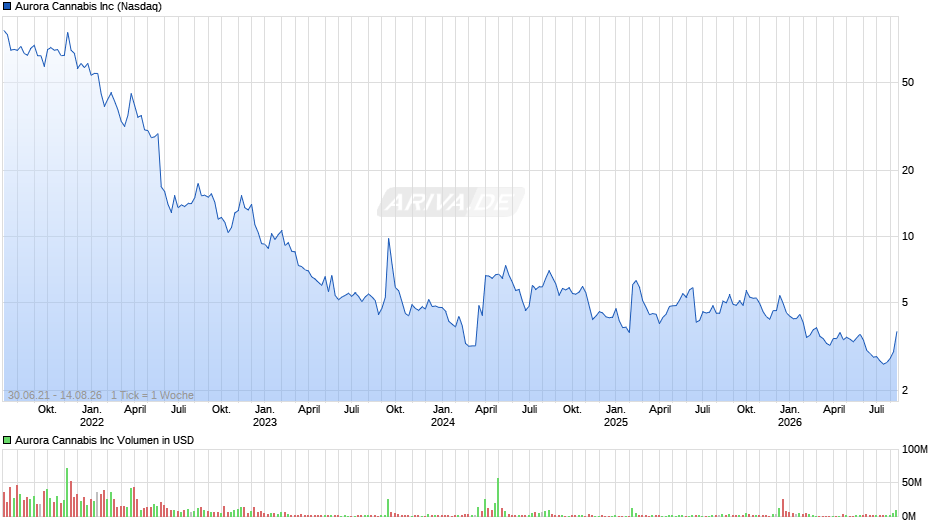This screenshot has width=940, height=526.
Task: Click the tallest green volume bar in late 2021
Action: 67,492
